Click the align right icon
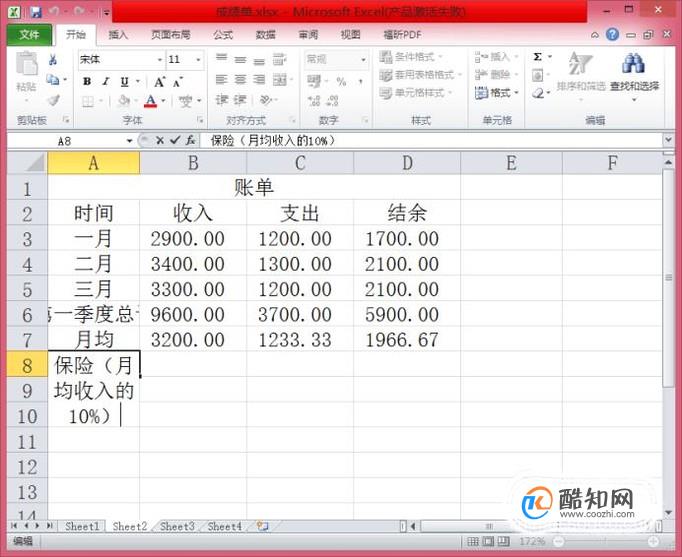Screen dimensions: 682x557 click(x=259, y=80)
